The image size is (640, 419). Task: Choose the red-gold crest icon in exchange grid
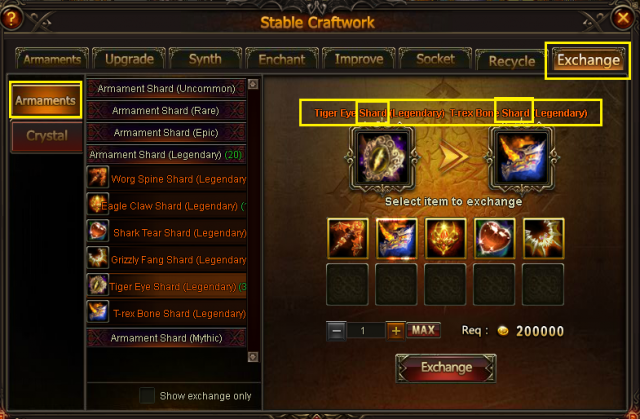445,239
